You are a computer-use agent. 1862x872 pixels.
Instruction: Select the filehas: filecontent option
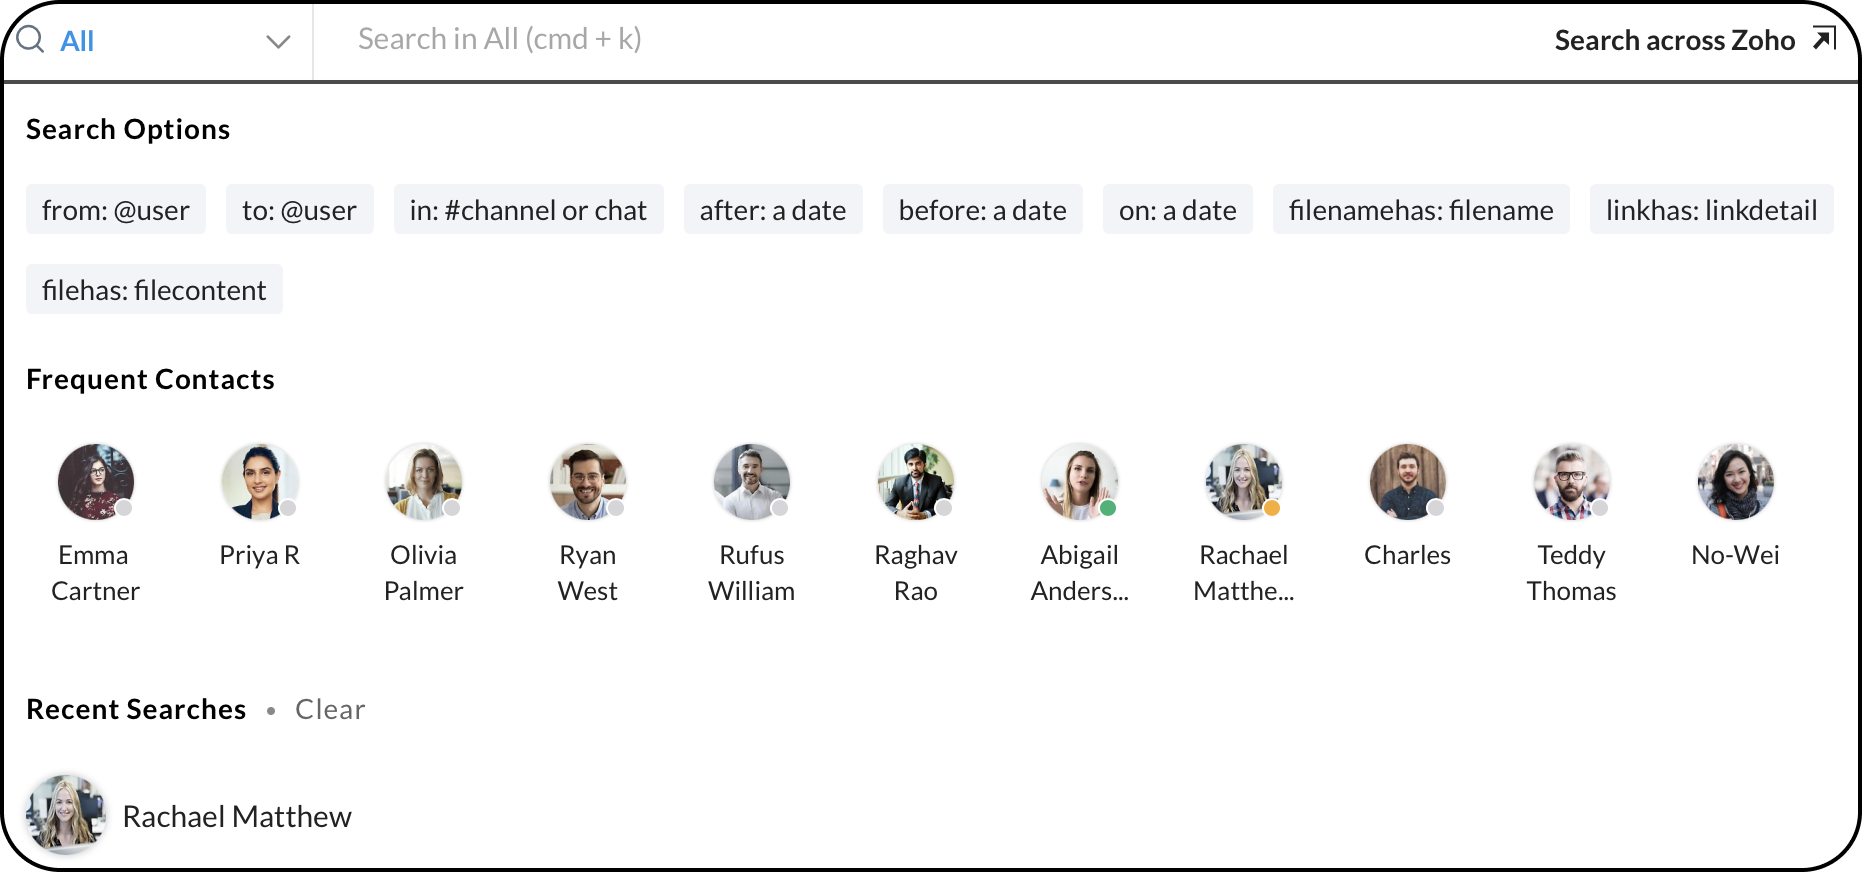[154, 290]
